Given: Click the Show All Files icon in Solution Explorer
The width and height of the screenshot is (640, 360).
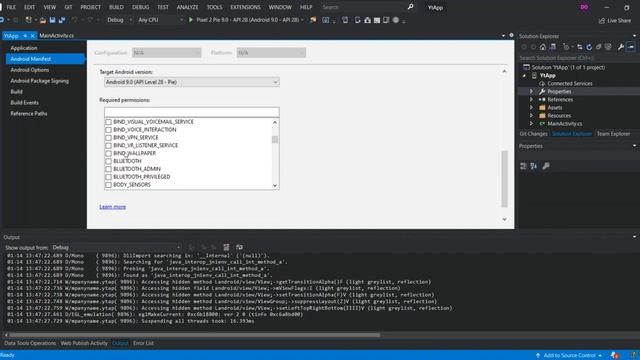Looking at the screenshot, I should click(x=608, y=47).
